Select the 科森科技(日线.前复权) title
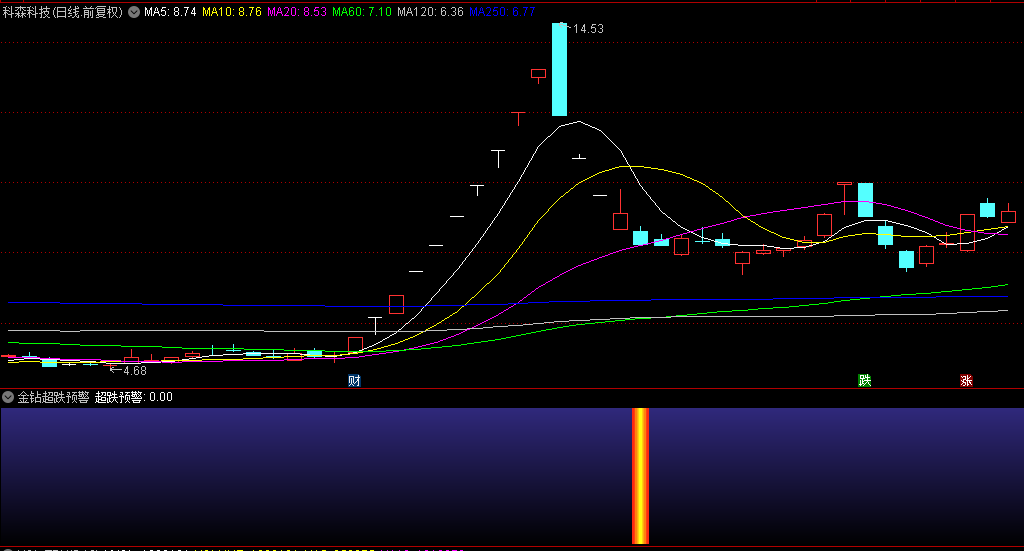This screenshot has width=1024, height=551. tap(63, 12)
